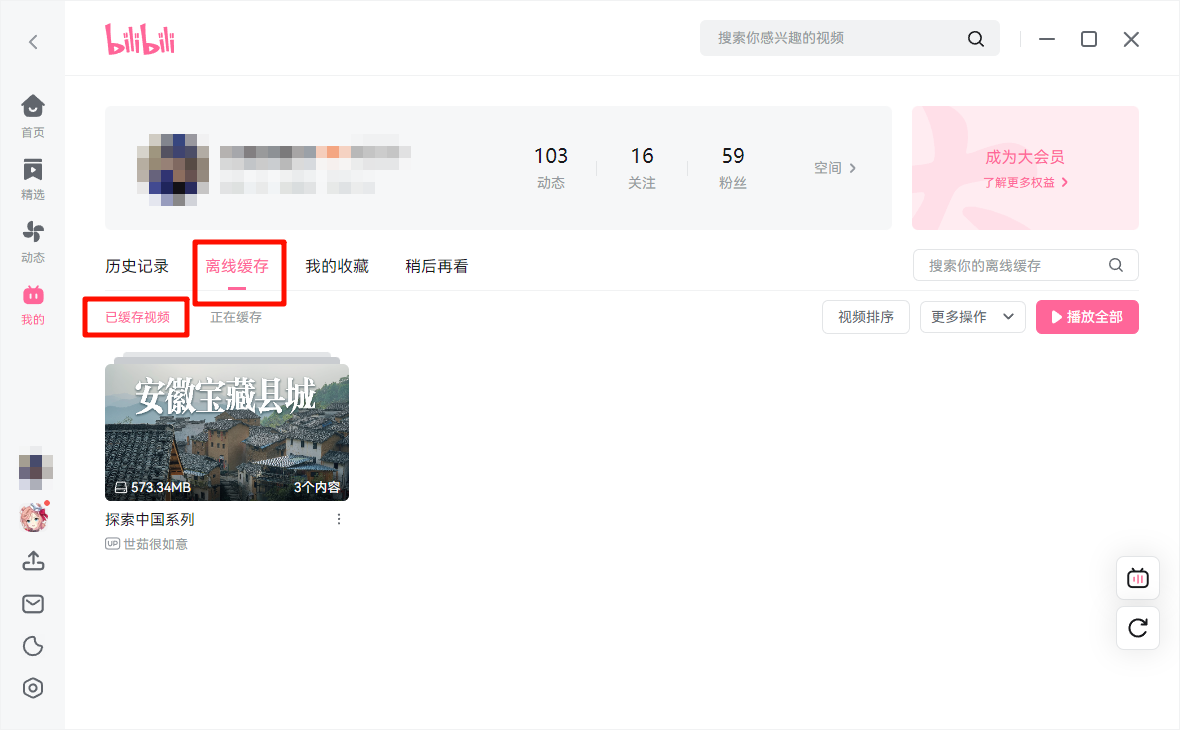Screen dimensions: 1180x730
Task: Maximize the bilibili window
Action: tap(1088, 39)
